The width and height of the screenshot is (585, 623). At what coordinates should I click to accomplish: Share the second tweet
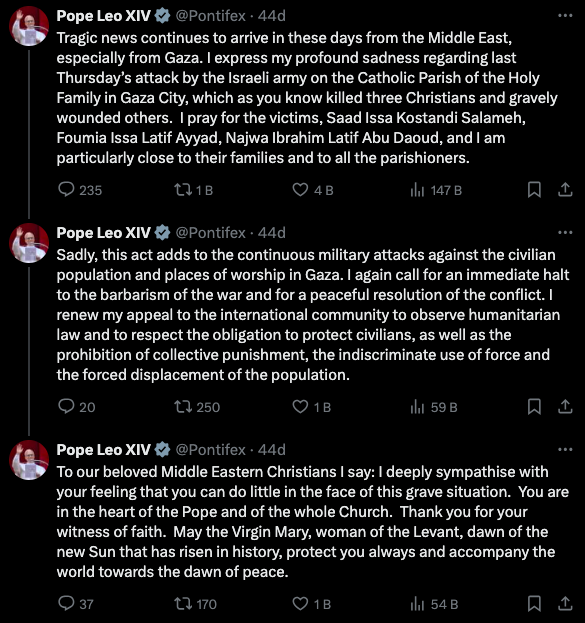point(565,406)
